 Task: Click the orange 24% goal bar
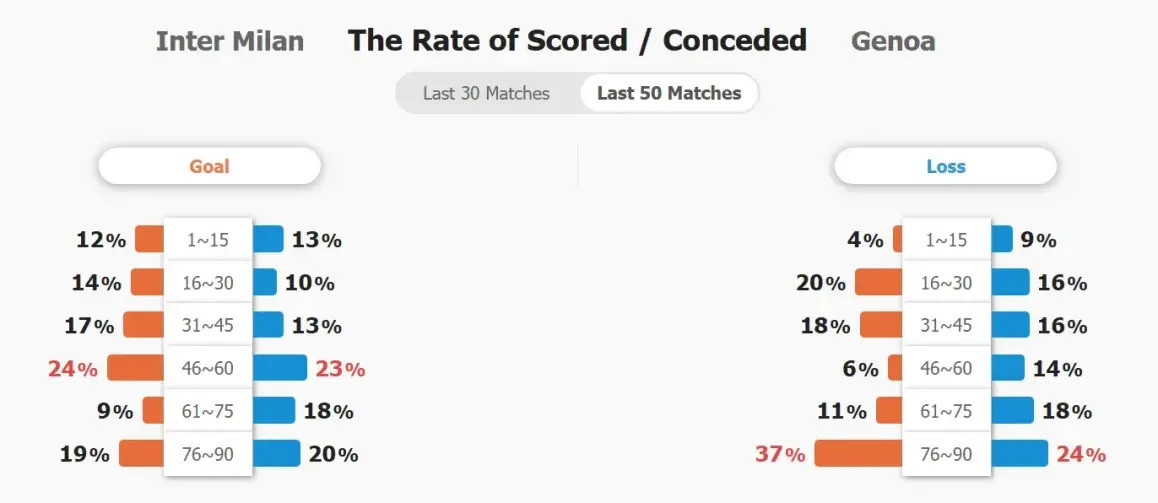pyautogui.click(x=136, y=368)
